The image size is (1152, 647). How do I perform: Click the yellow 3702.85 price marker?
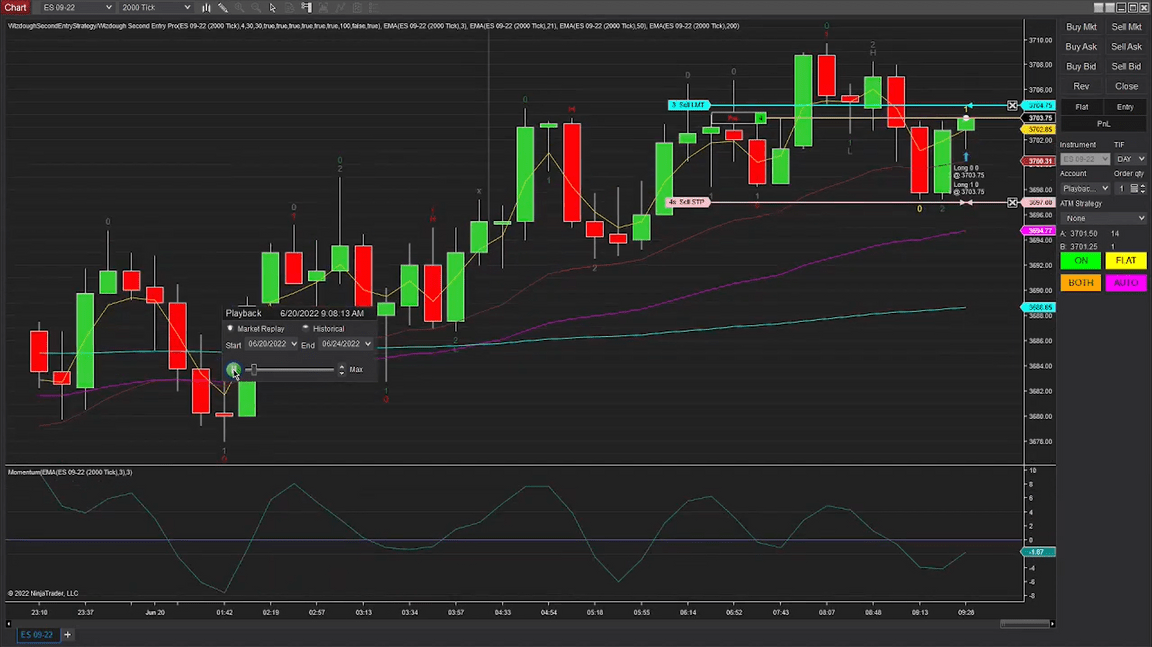1039,129
